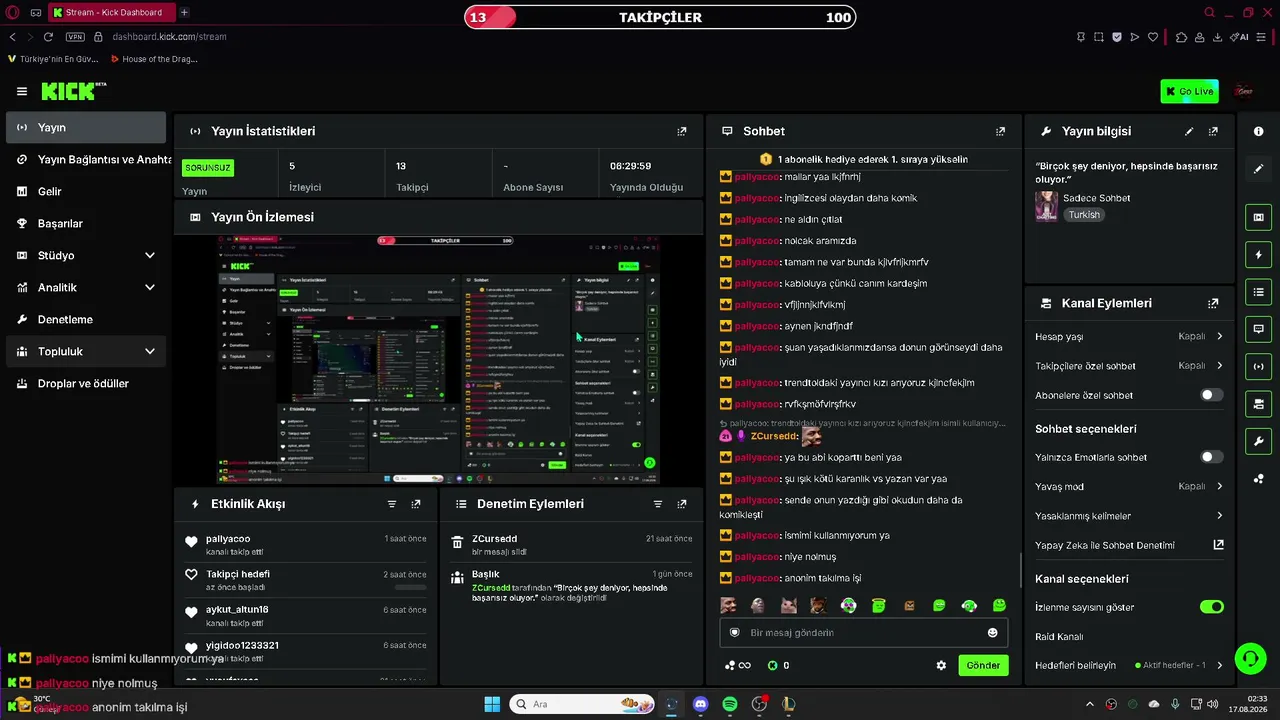Edit stream info with pencil in Yayın bilgisi

(1189, 131)
